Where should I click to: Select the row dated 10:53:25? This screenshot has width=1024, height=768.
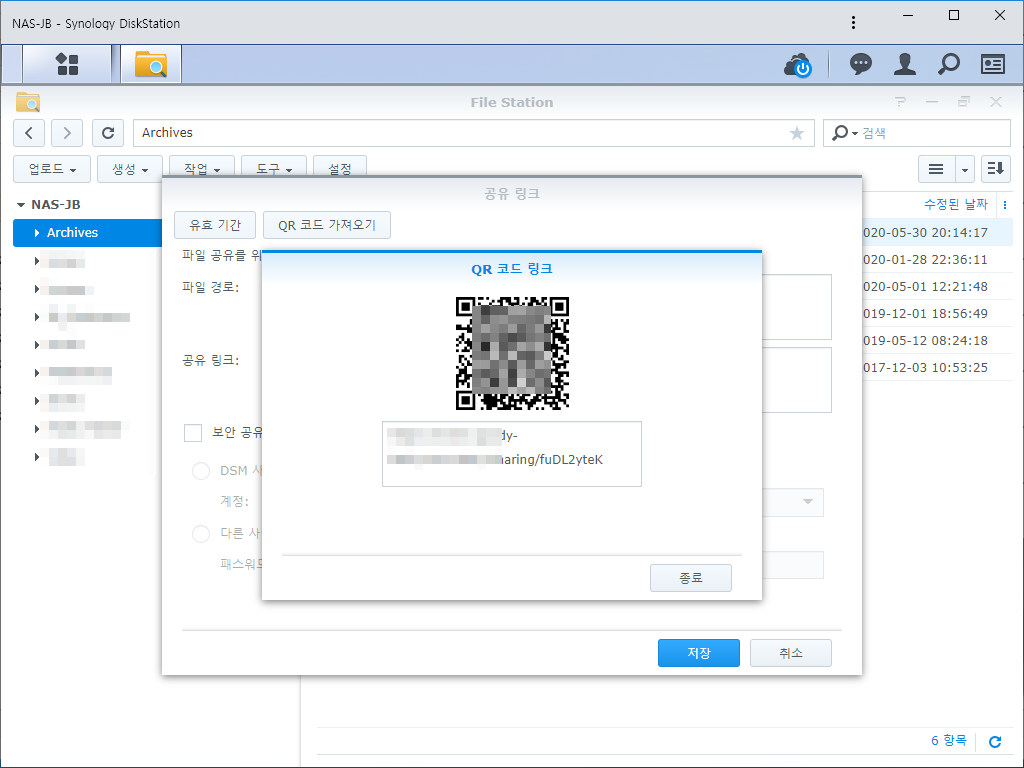tap(937, 368)
